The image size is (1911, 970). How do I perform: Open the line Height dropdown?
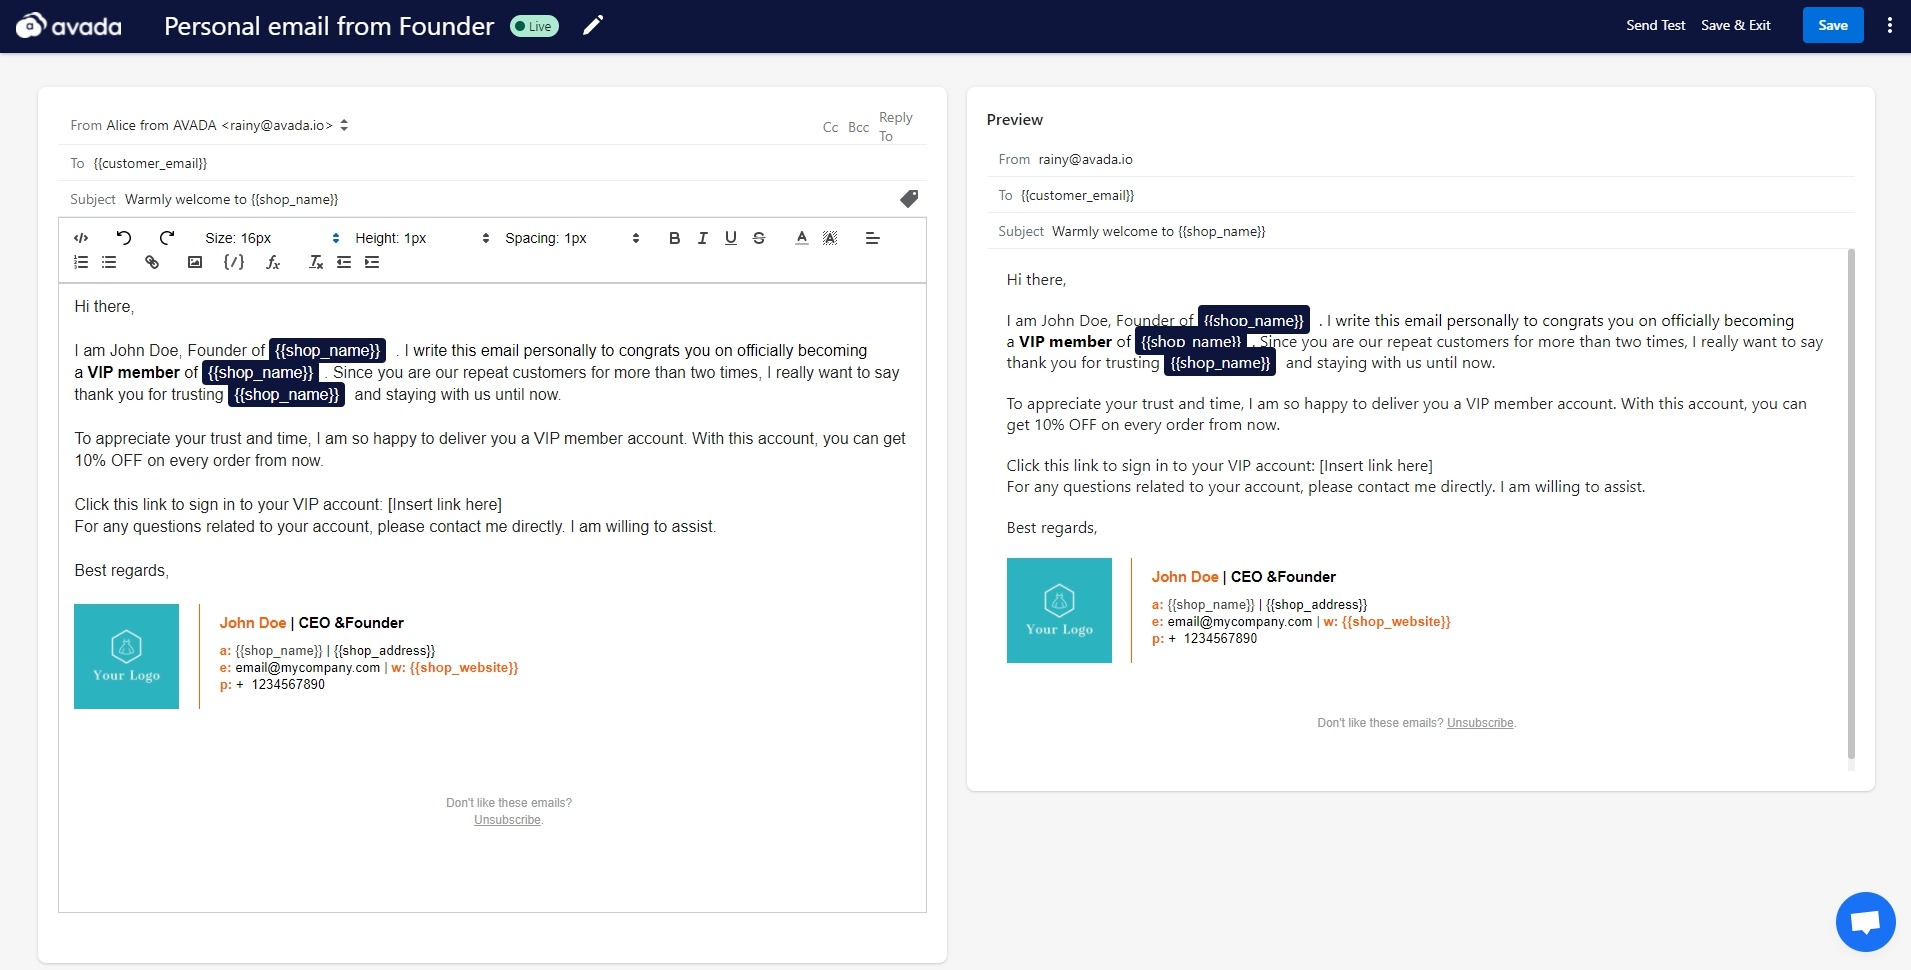(422, 238)
